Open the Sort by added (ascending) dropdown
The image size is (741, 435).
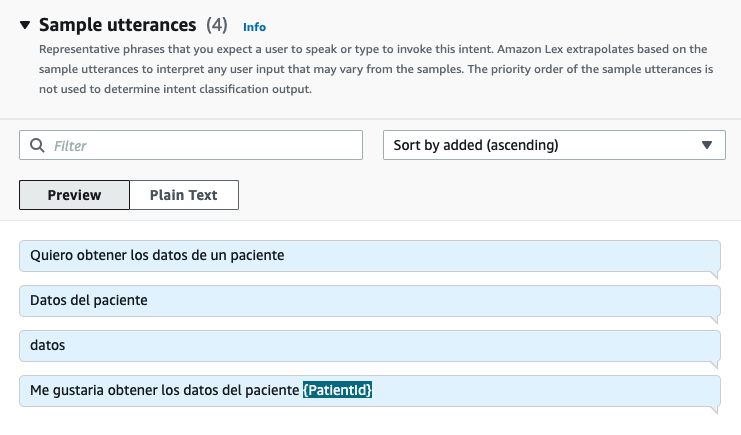[x=540, y=145]
